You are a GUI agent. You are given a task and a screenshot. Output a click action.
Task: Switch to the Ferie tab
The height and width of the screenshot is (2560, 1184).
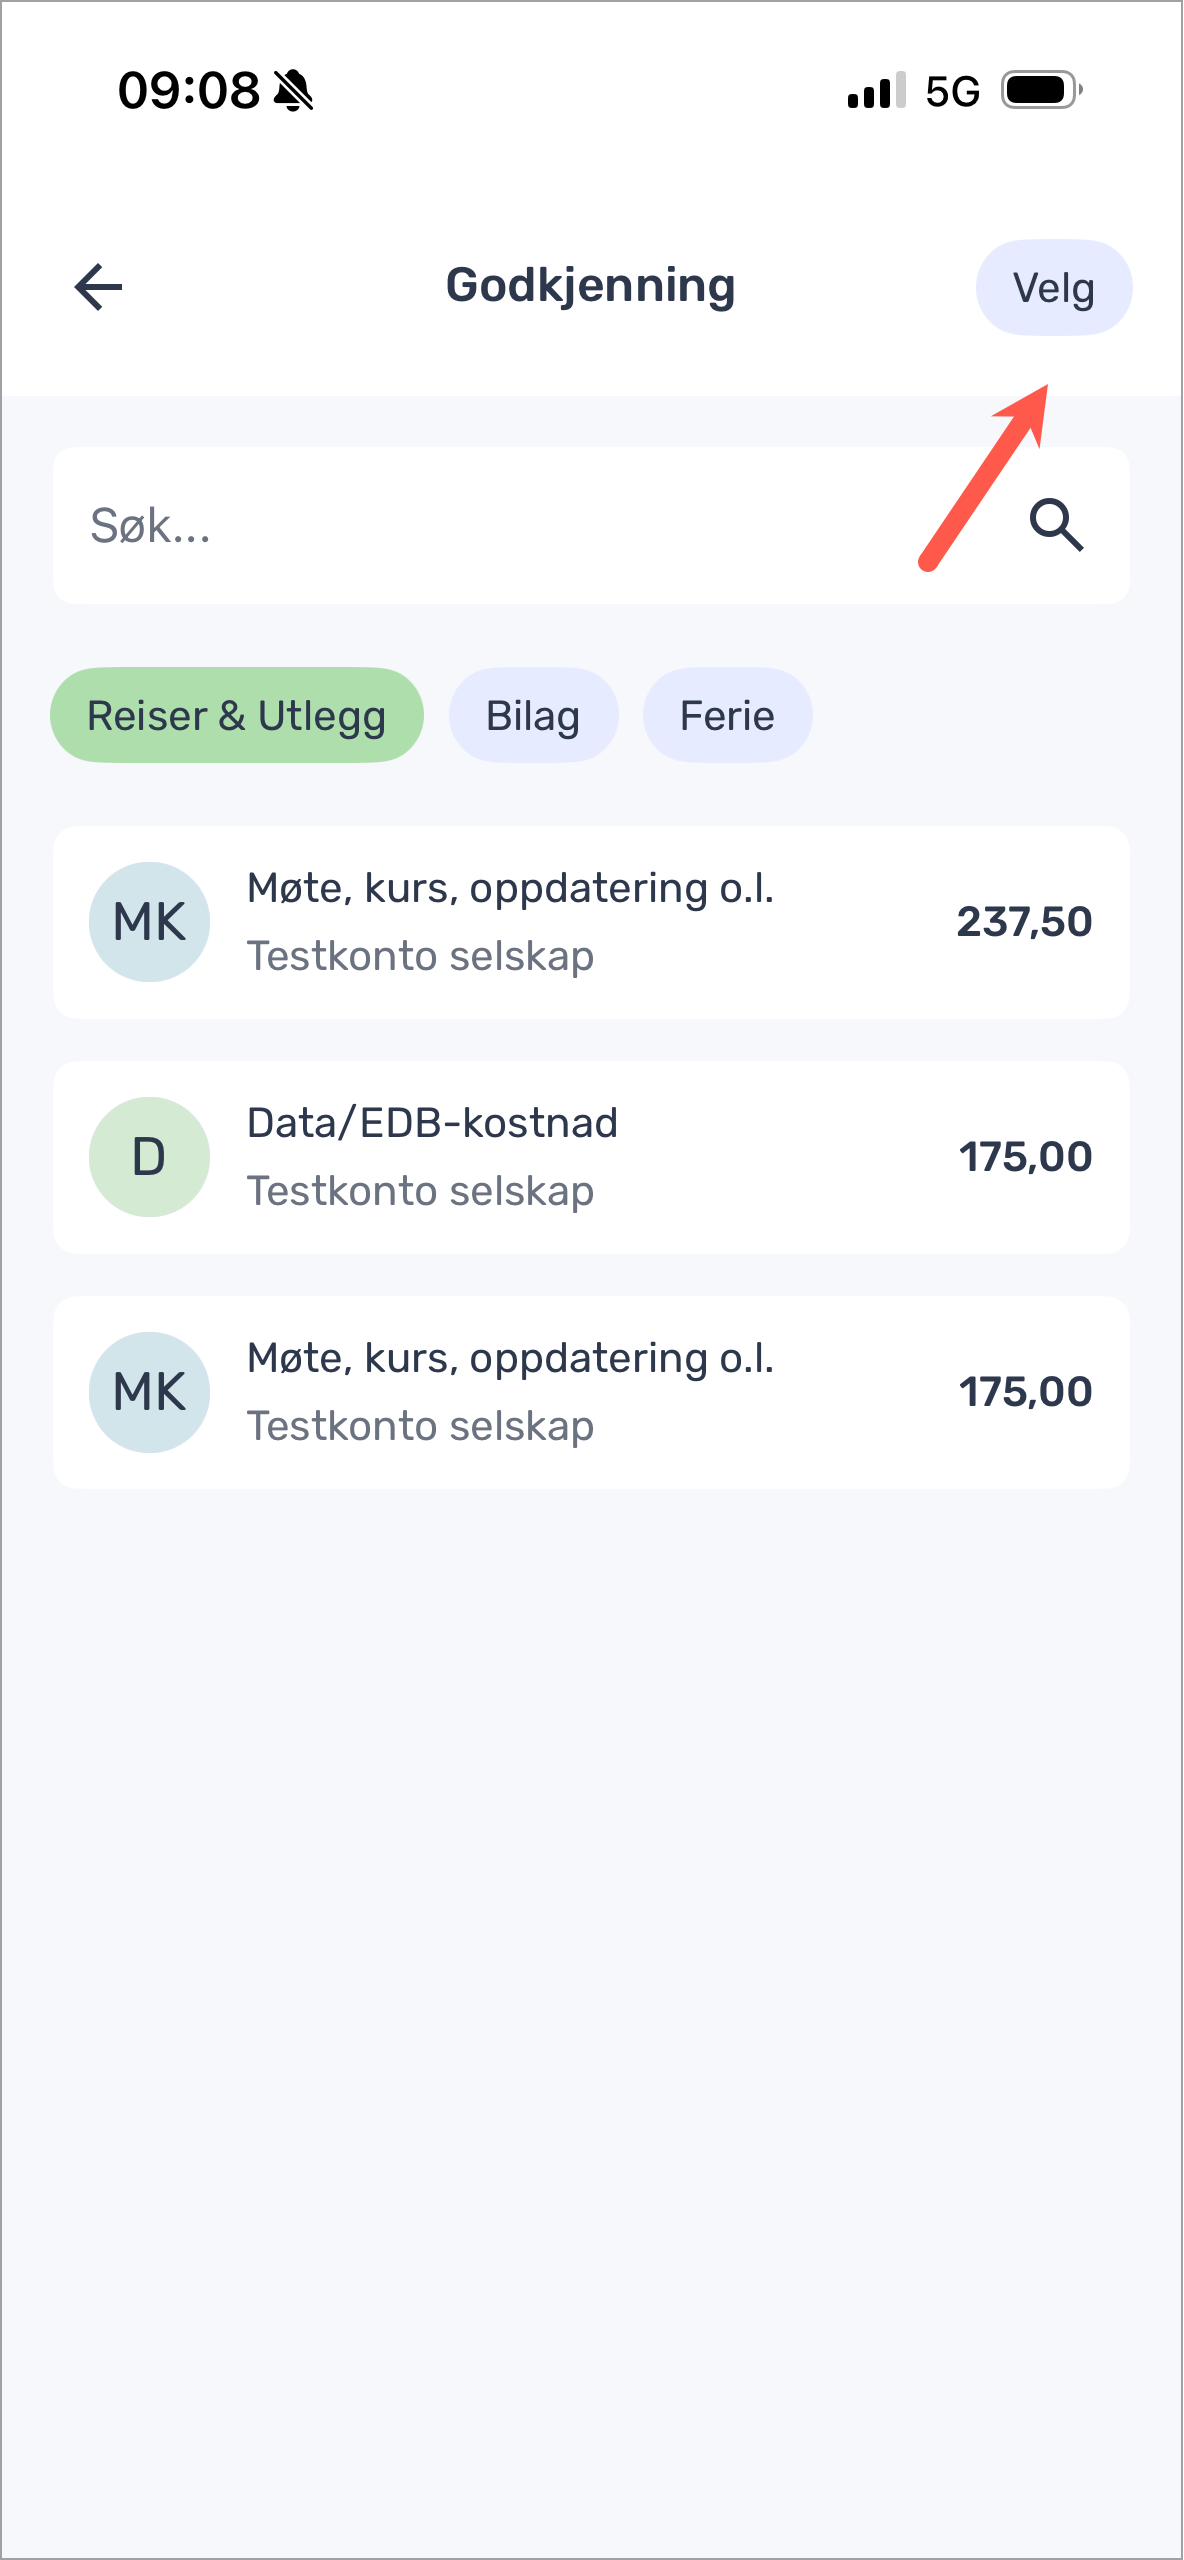point(727,716)
